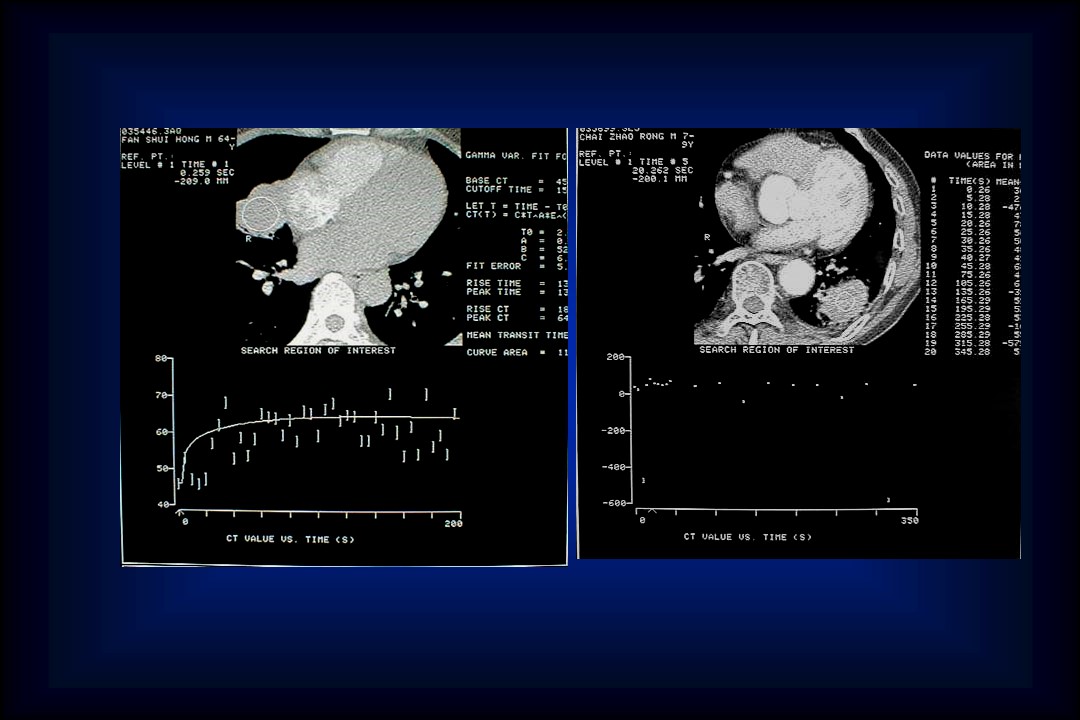Image resolution: width=1080 pixels, height=720 pixels.
Task: Click the fitted gamma curve in left graph
Action: pos(330,418)
